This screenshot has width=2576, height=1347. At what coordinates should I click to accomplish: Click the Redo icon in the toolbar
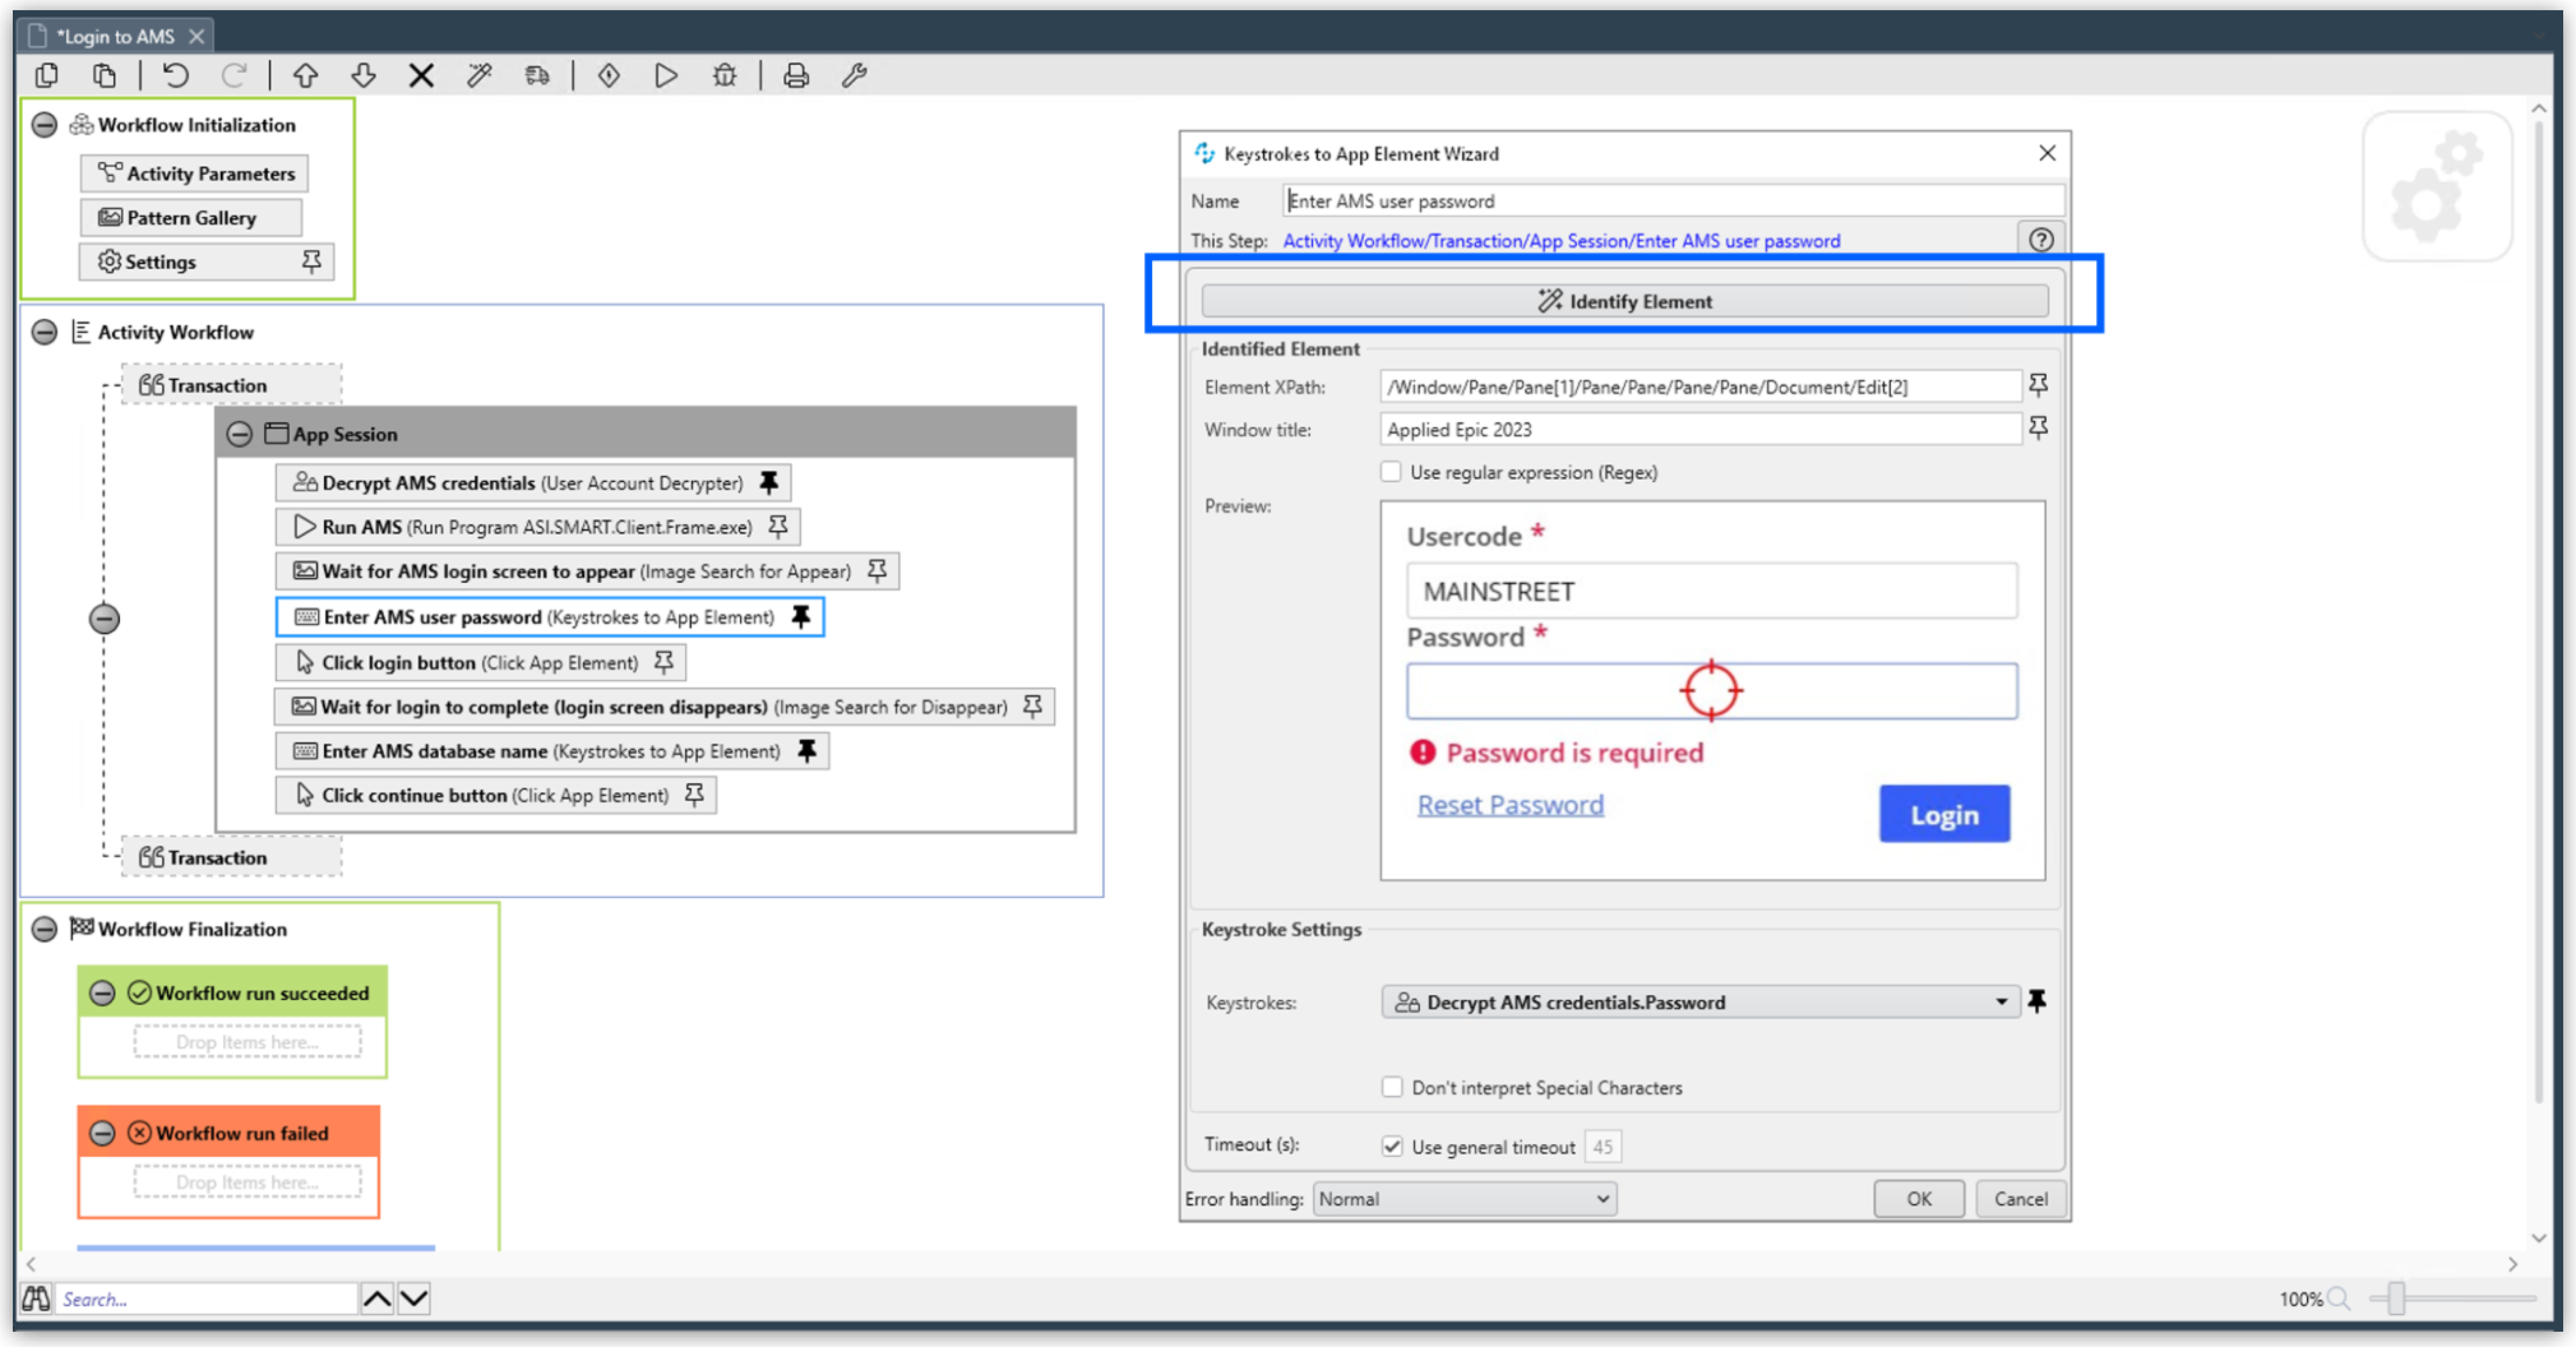[235, 75]
